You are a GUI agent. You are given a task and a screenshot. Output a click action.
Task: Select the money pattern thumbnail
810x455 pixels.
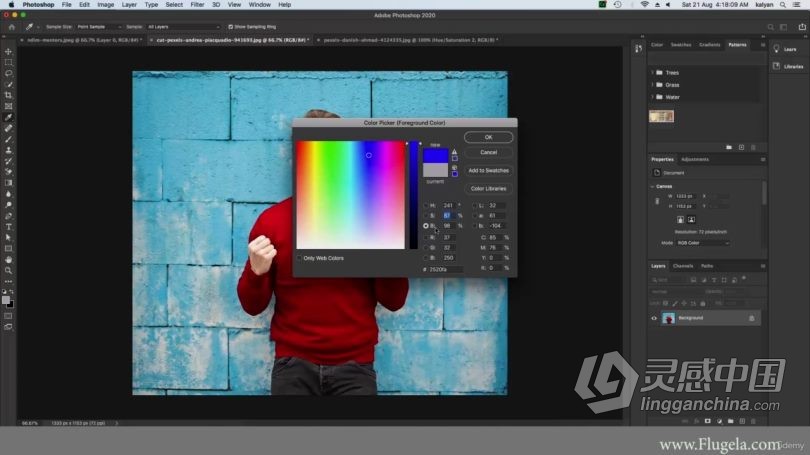pos(661,116)
